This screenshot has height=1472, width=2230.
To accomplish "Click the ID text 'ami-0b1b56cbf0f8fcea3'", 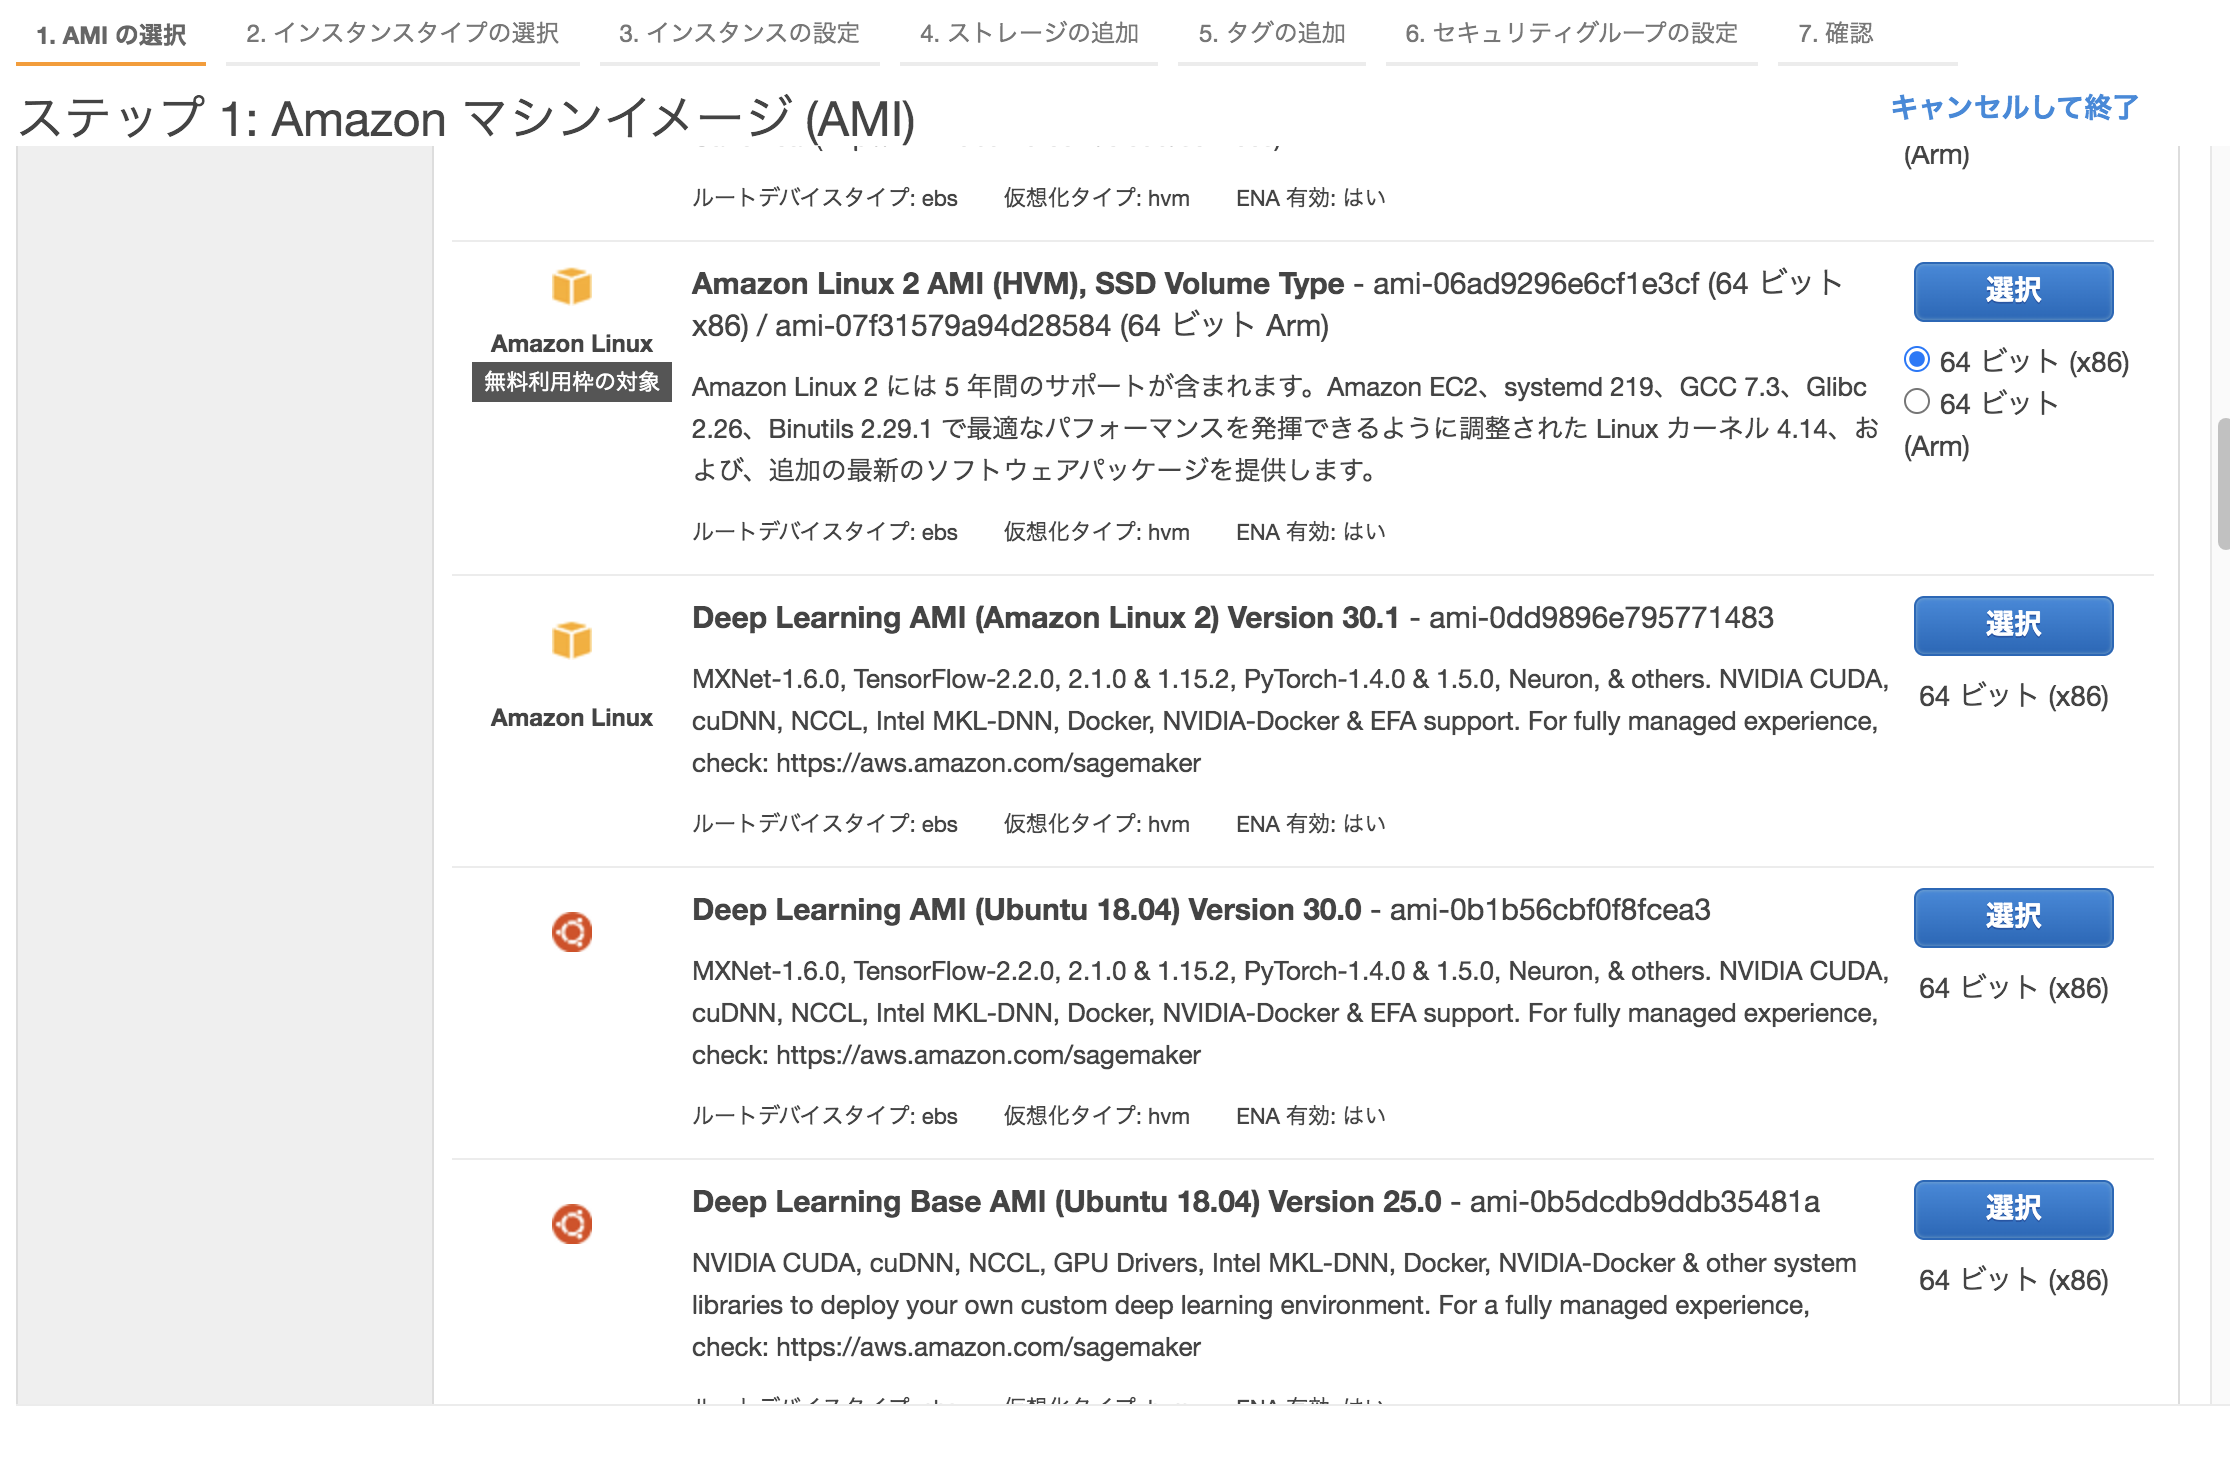I will (x=1550, y=910).
